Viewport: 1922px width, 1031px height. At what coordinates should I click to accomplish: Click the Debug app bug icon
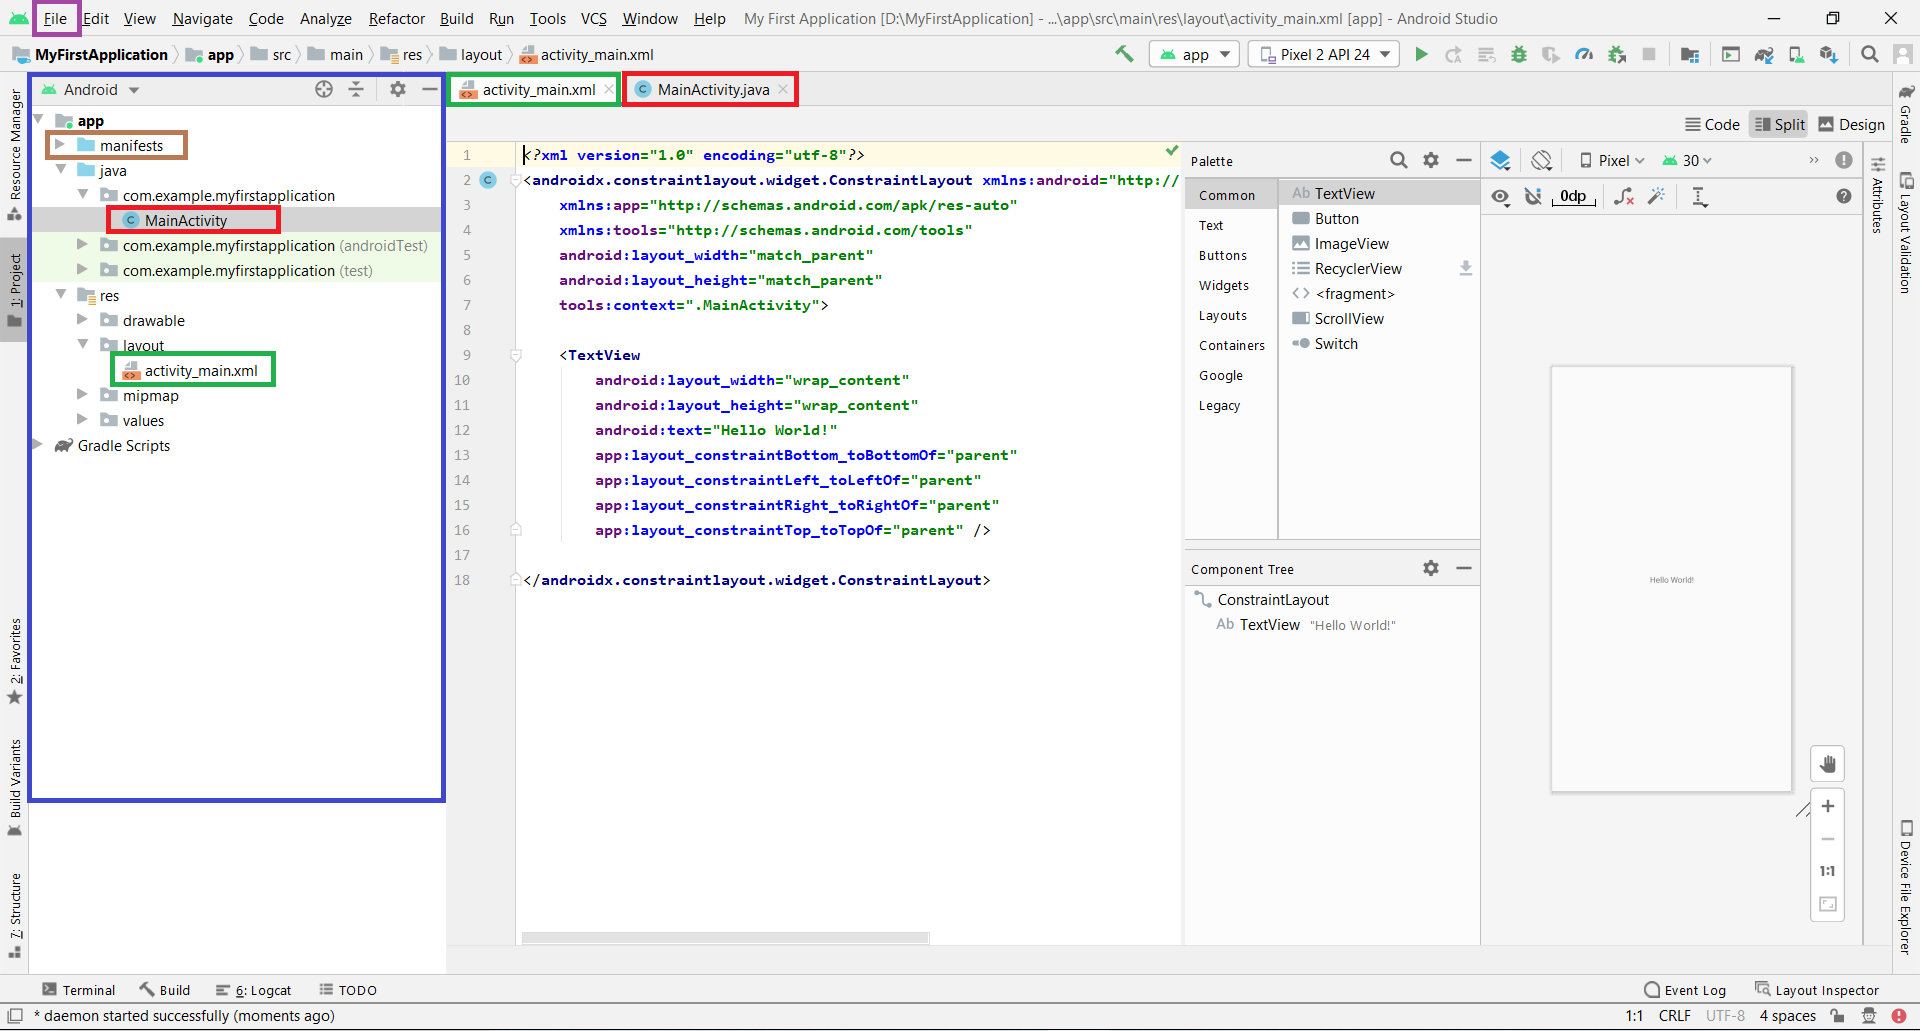(x=1519, y=55)
